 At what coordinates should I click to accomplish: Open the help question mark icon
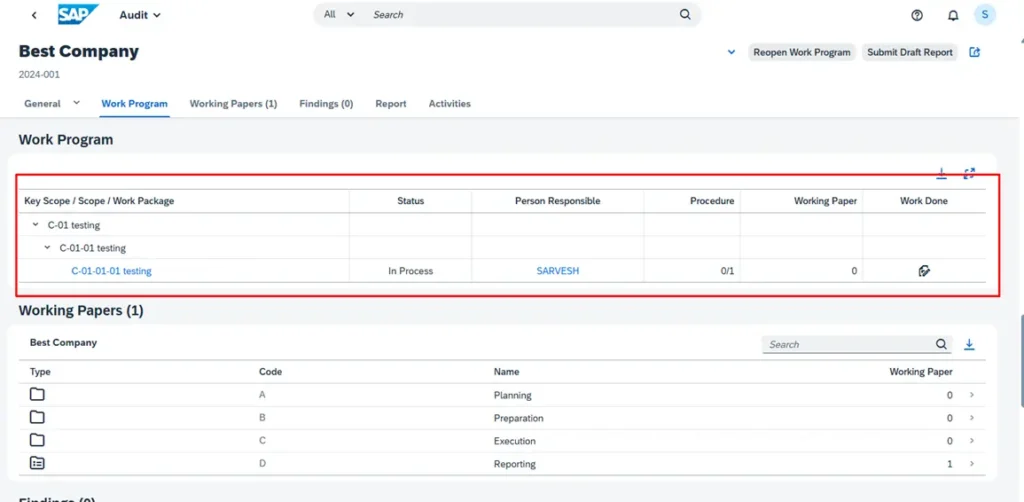[x=917, y=15]
